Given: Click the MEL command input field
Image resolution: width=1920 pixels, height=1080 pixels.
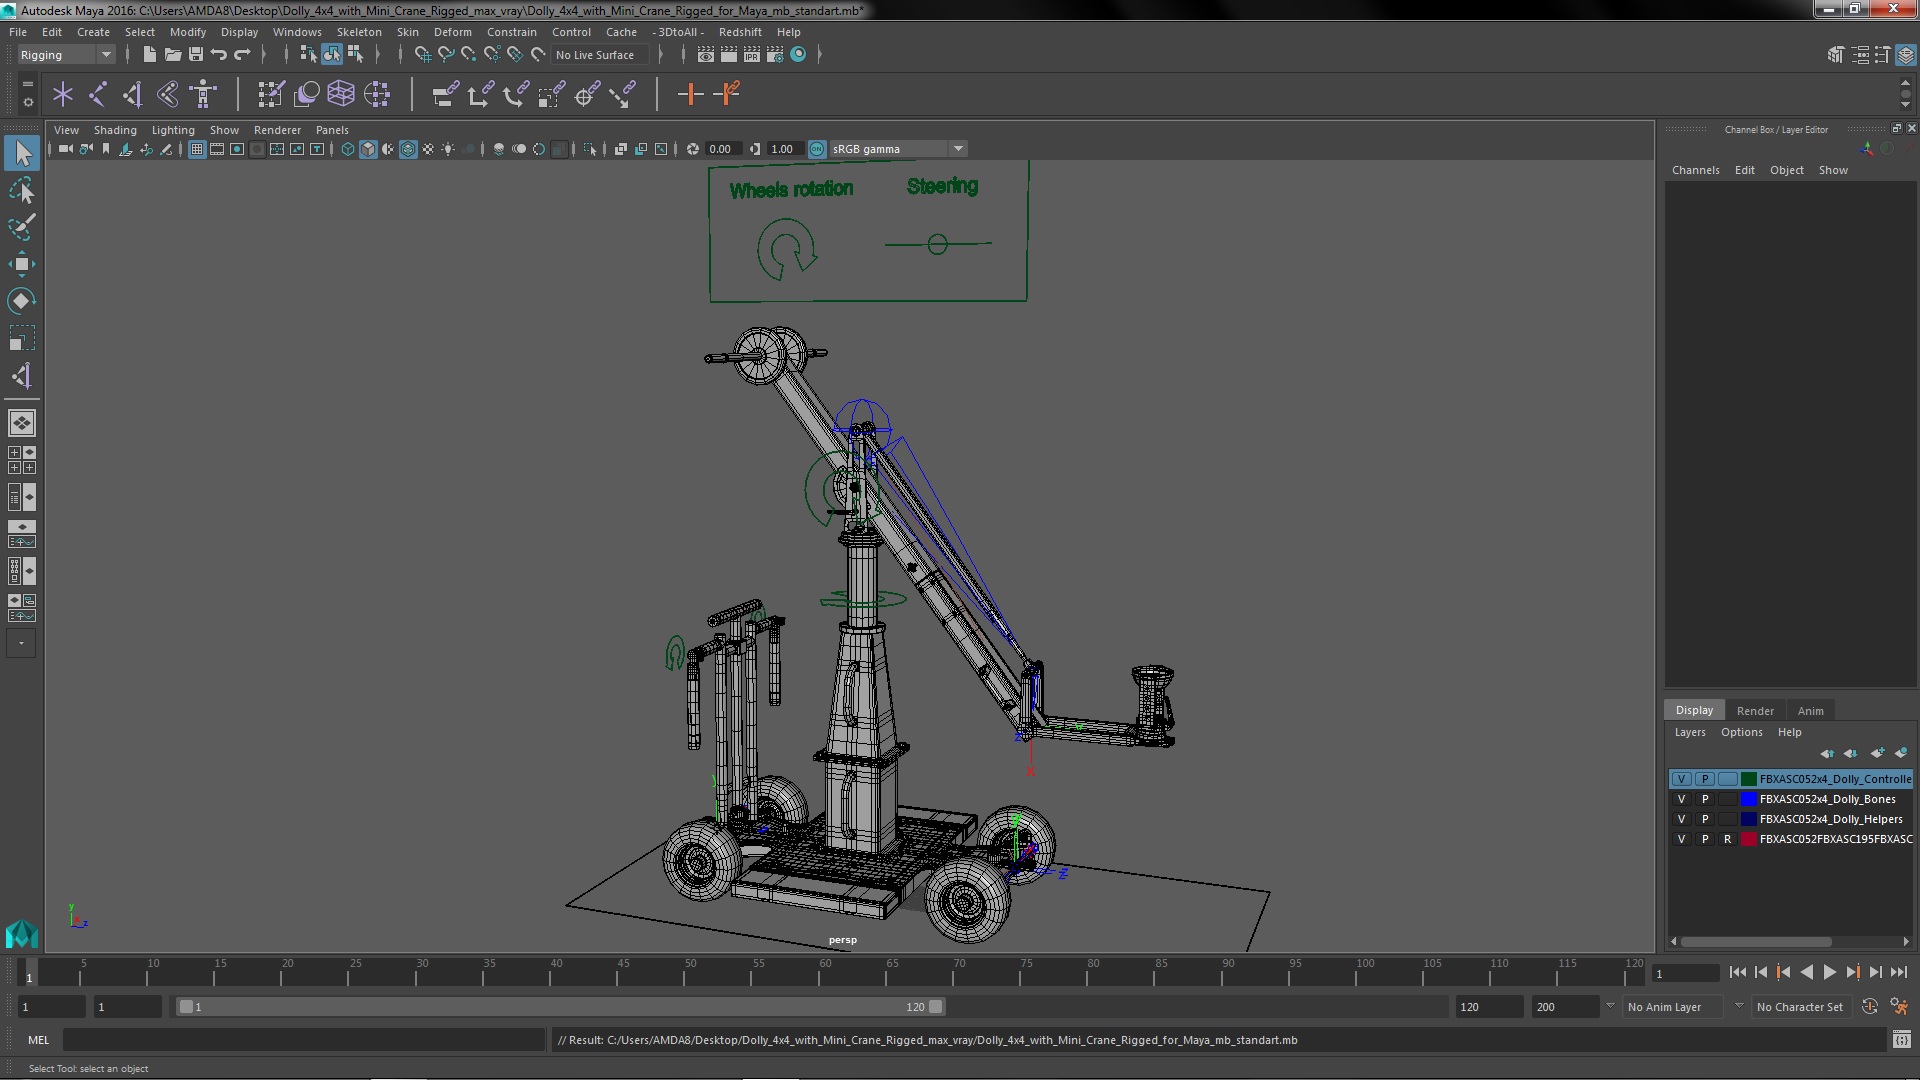Looking at the screenshot, I should (304, 1040).
